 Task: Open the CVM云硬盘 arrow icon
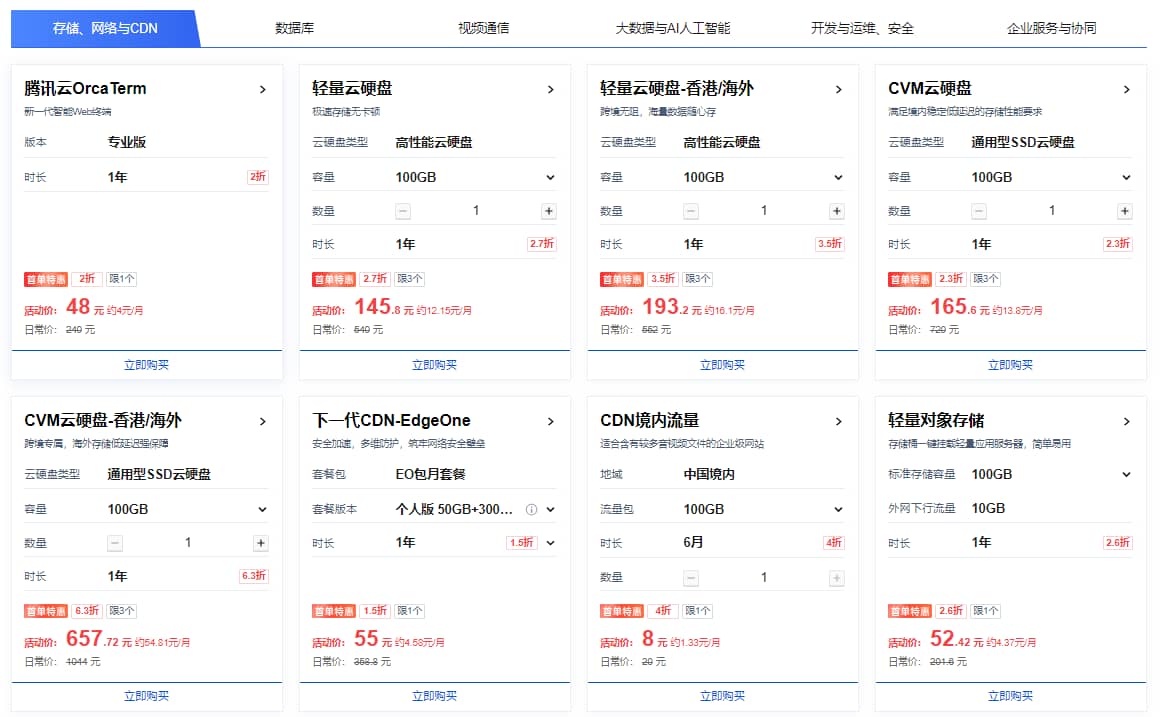1127,89
